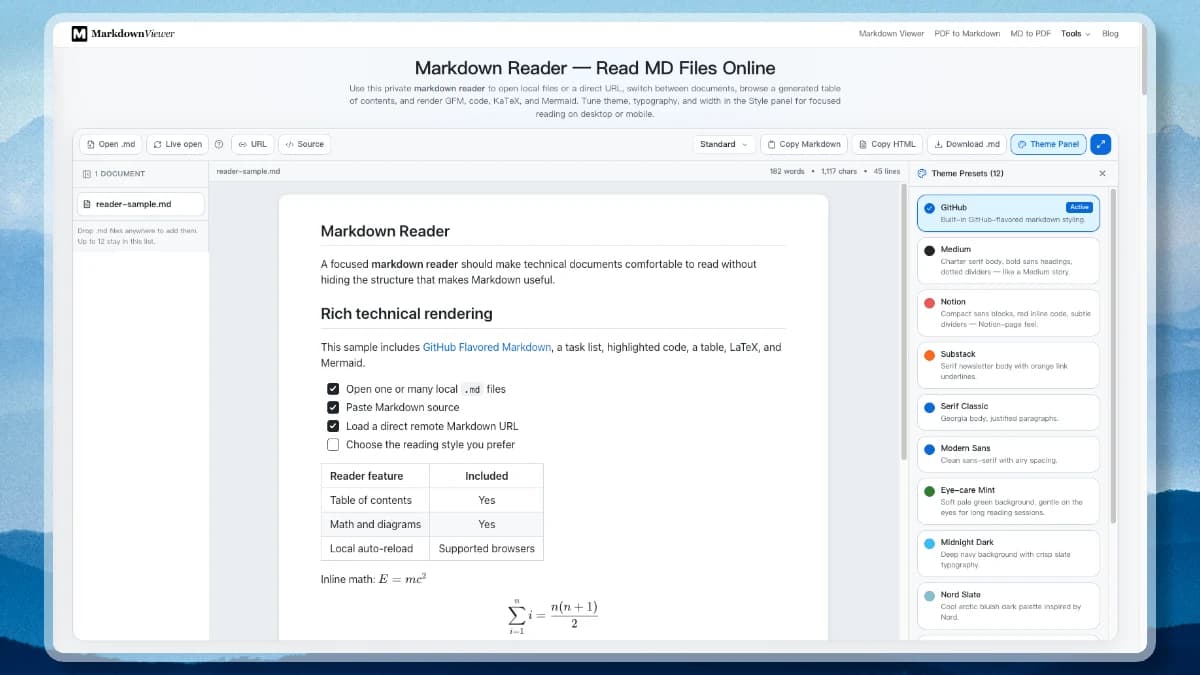Select the Substack theme's orange swatch

[x=930, y=355]
